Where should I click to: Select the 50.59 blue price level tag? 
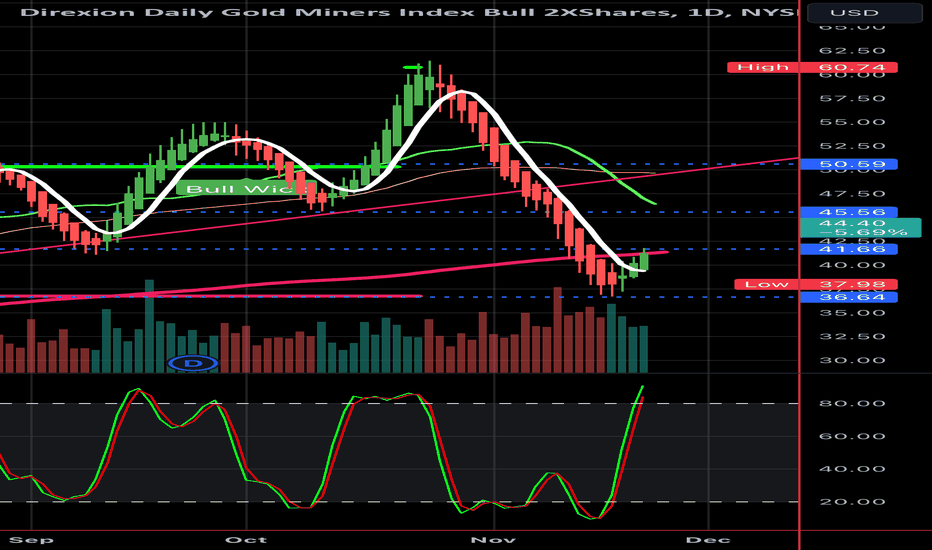click(x=849, y=164)
